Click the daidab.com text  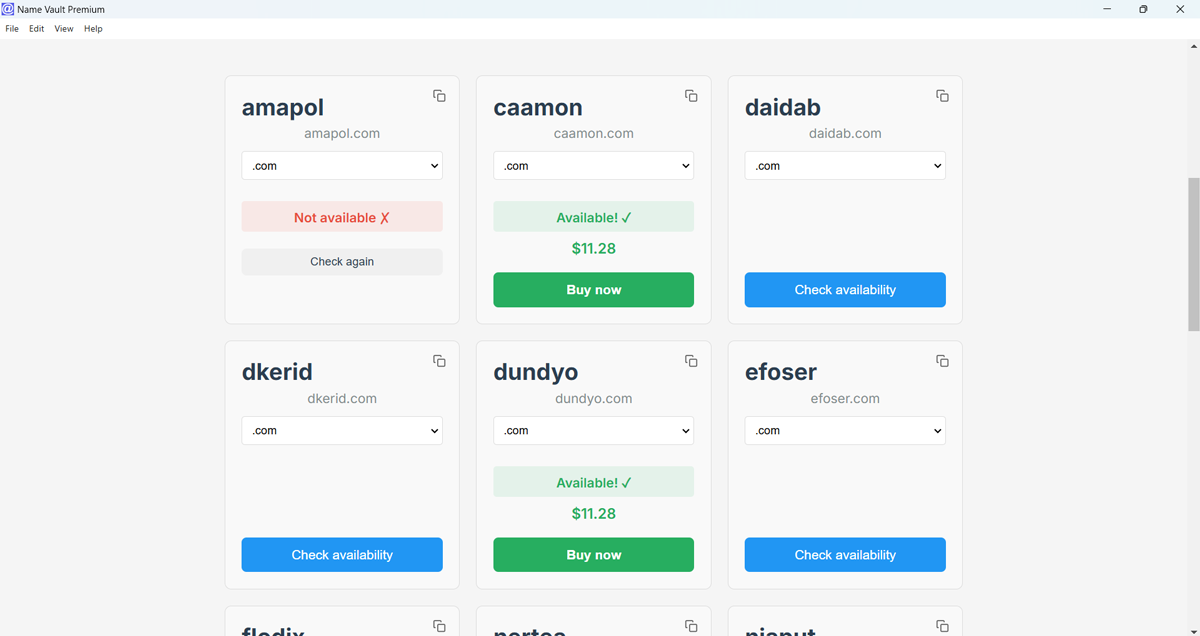(845, 133)
